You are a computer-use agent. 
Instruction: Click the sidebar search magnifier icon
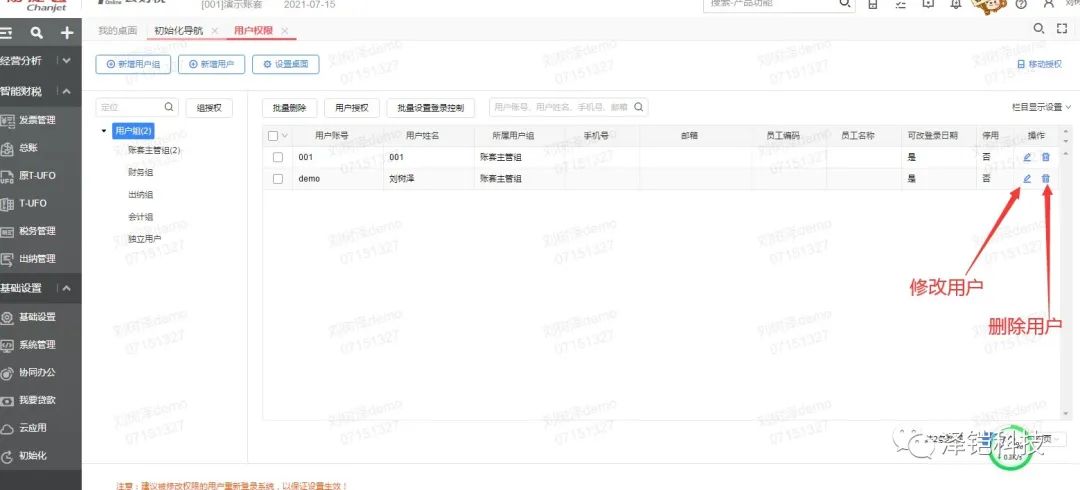(37, 33)
